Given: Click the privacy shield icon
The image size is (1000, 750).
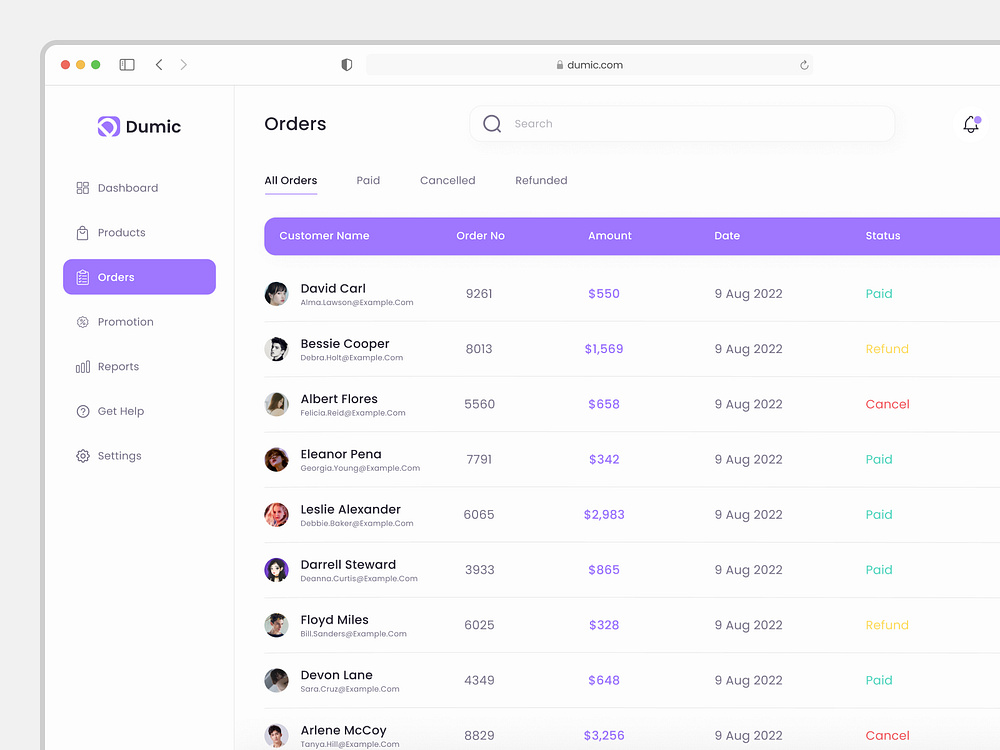Looking at the screenshot, I should pyautogui.click(x=347, y=65).
